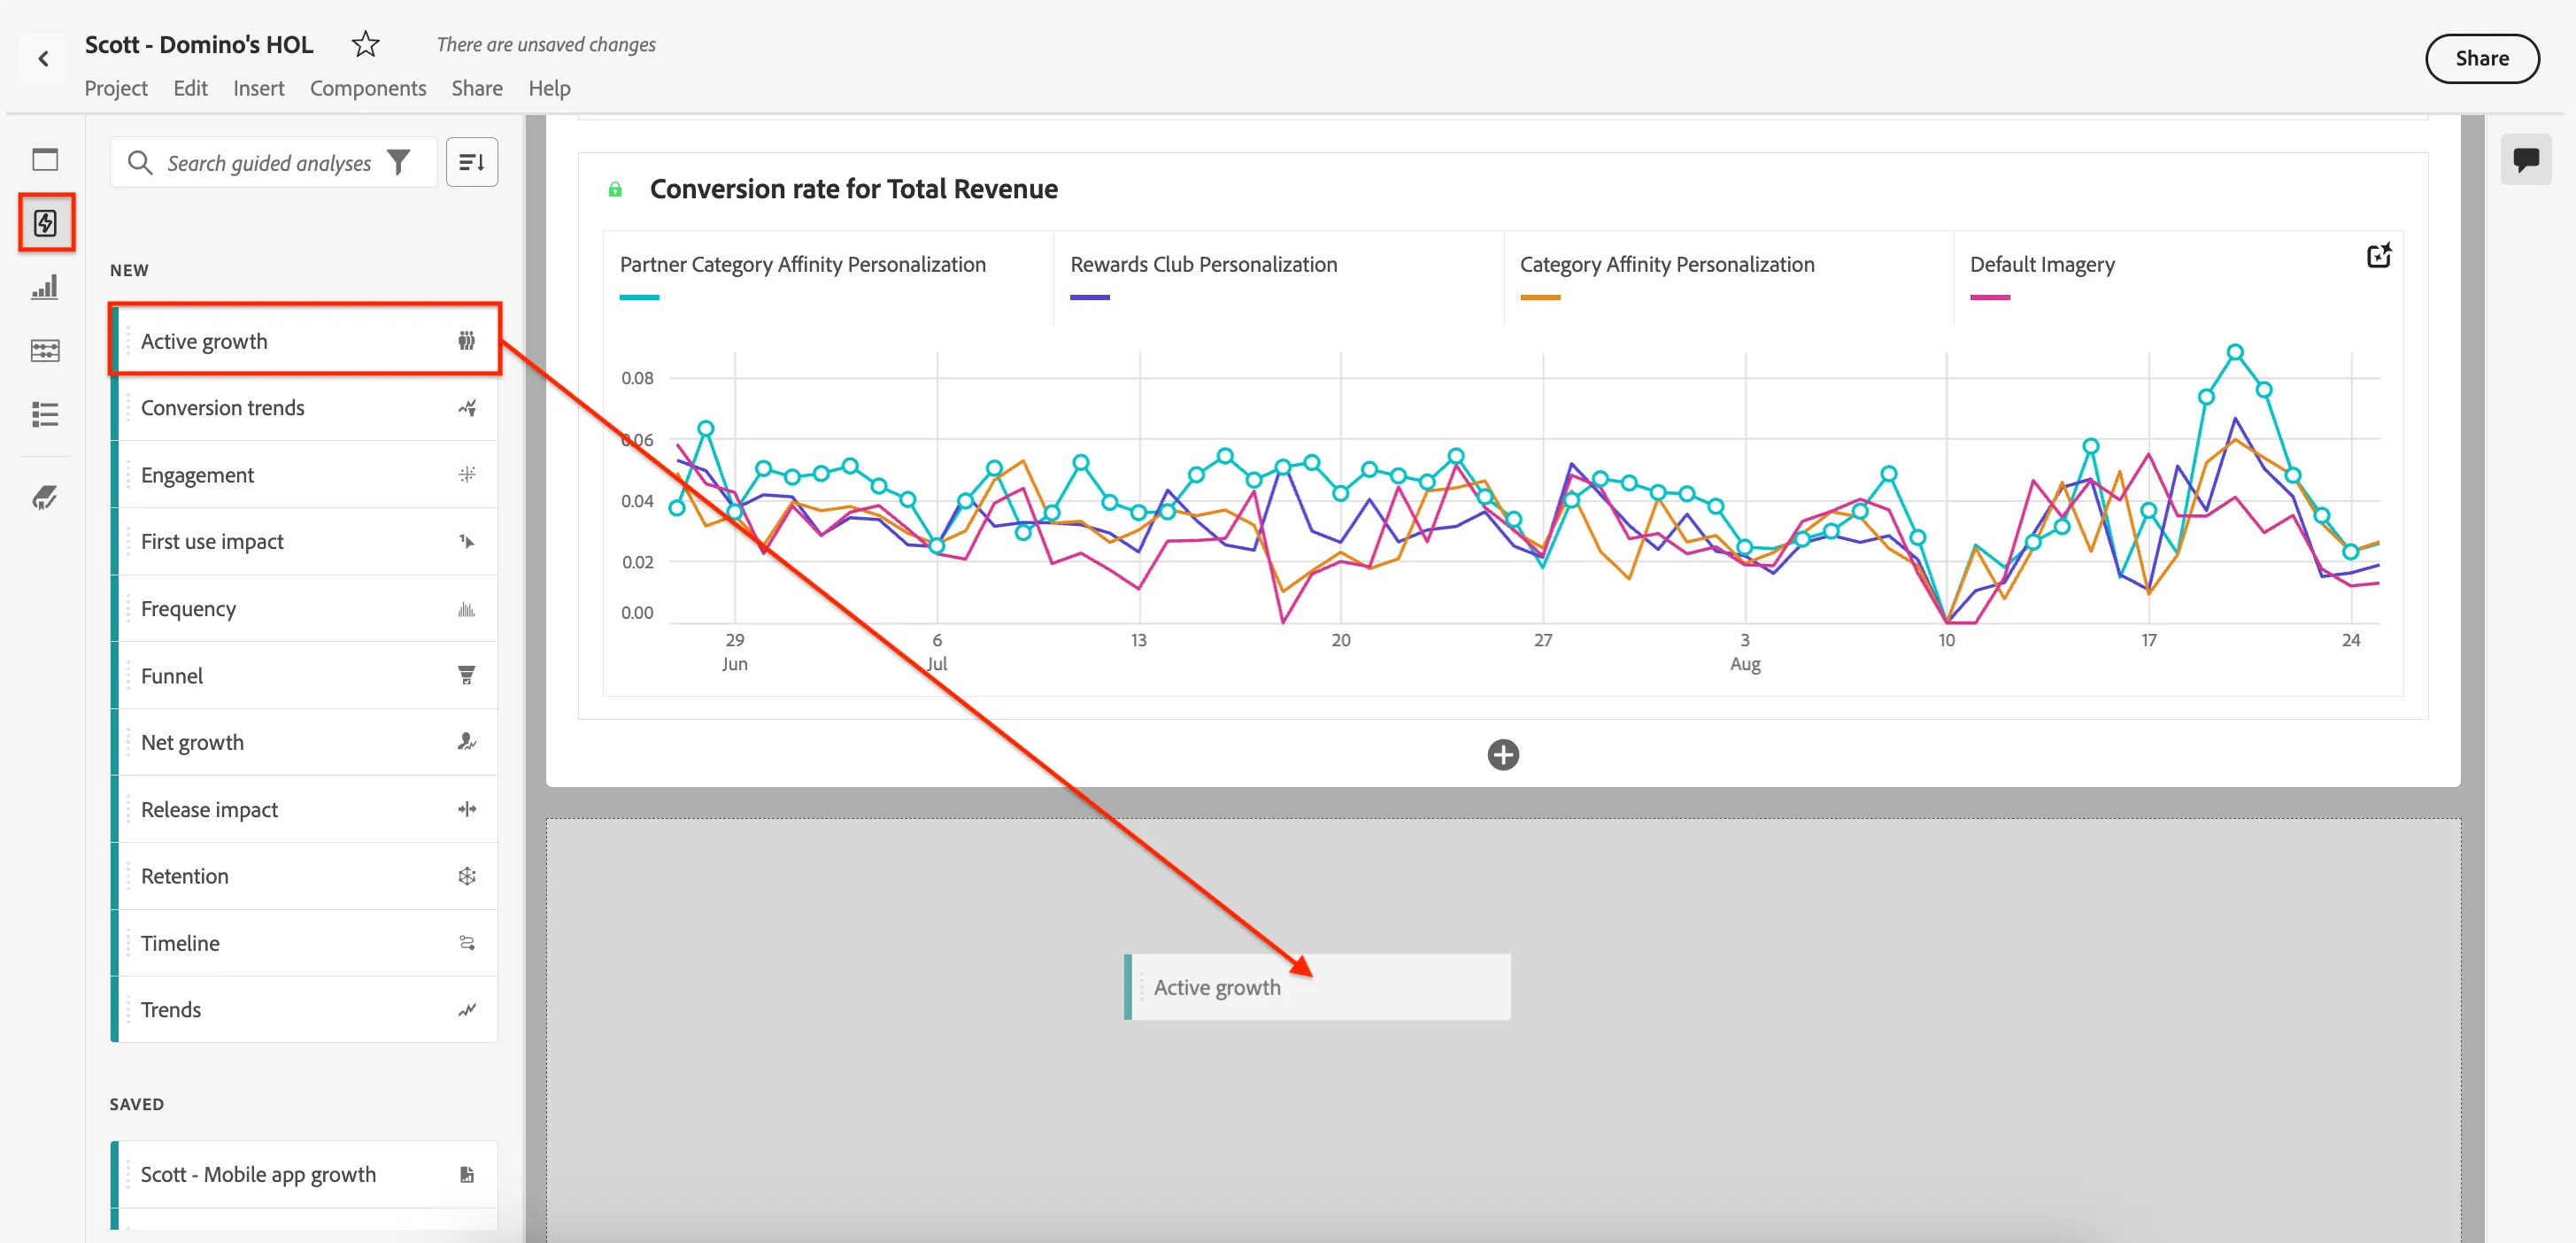Click the Rewards Club Personalization legend entry
Screen dimensions: 2576x1243
coord(1203,265)
